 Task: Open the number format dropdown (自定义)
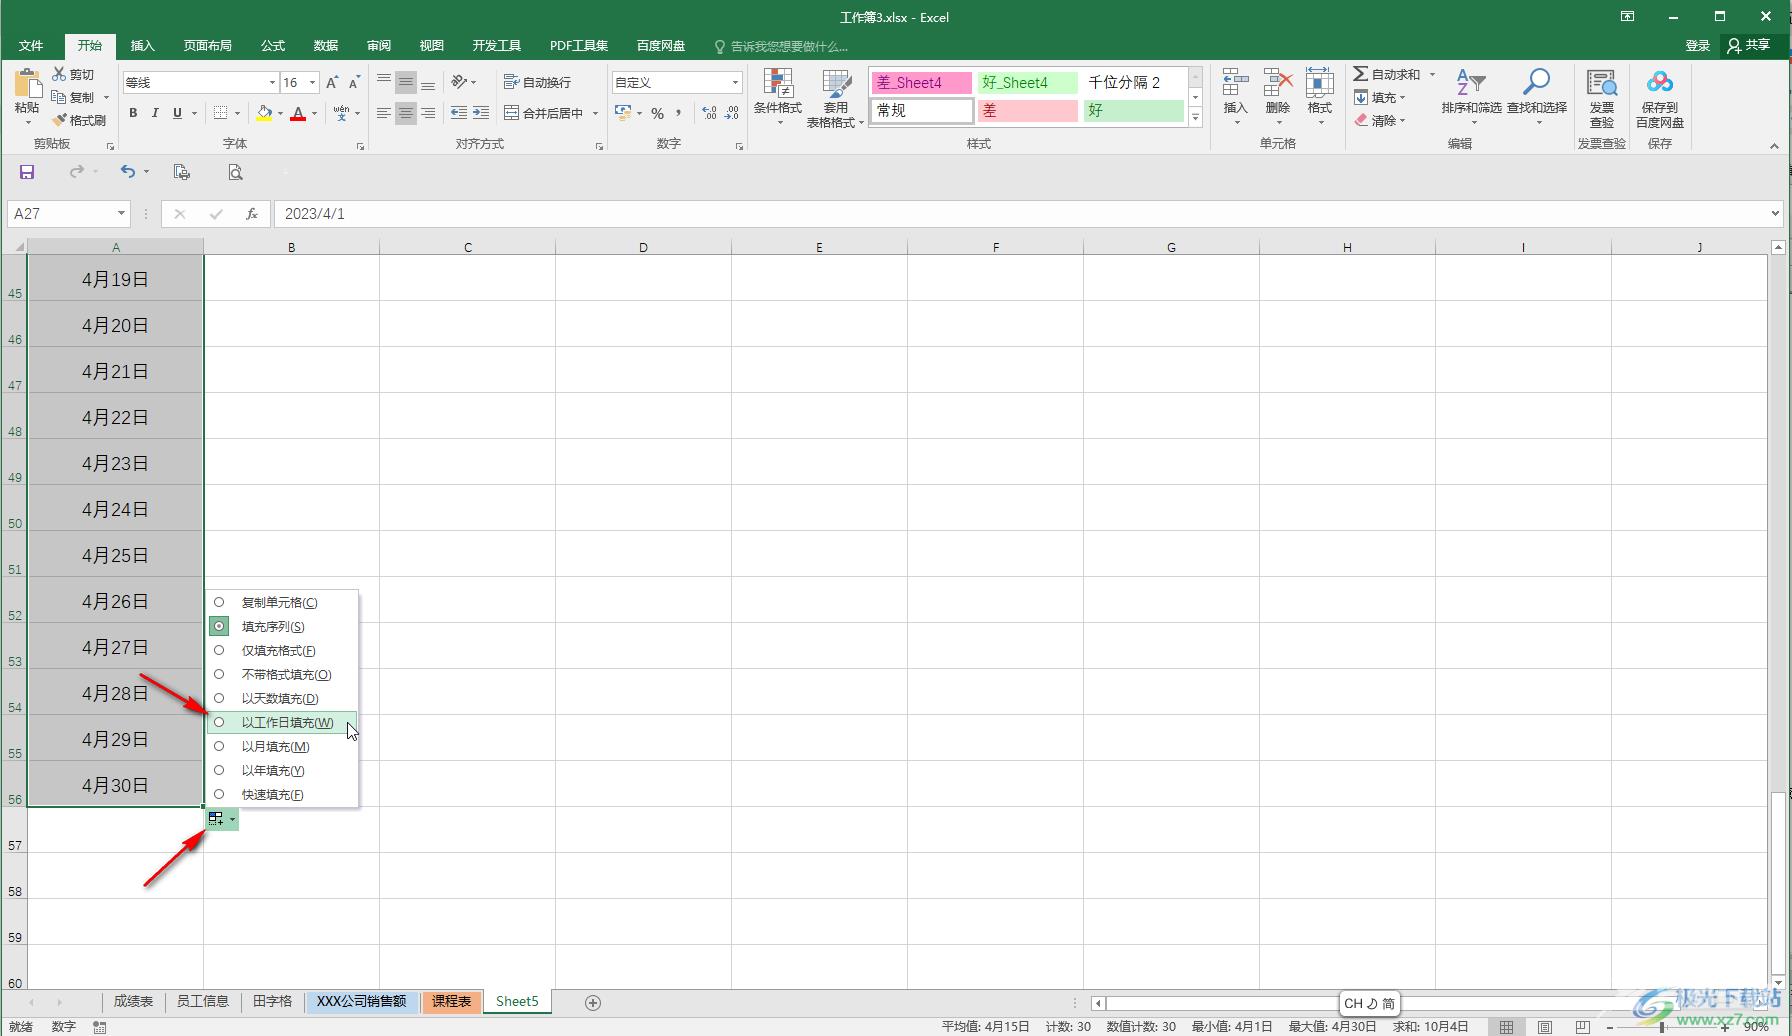[x=735, y=82]
